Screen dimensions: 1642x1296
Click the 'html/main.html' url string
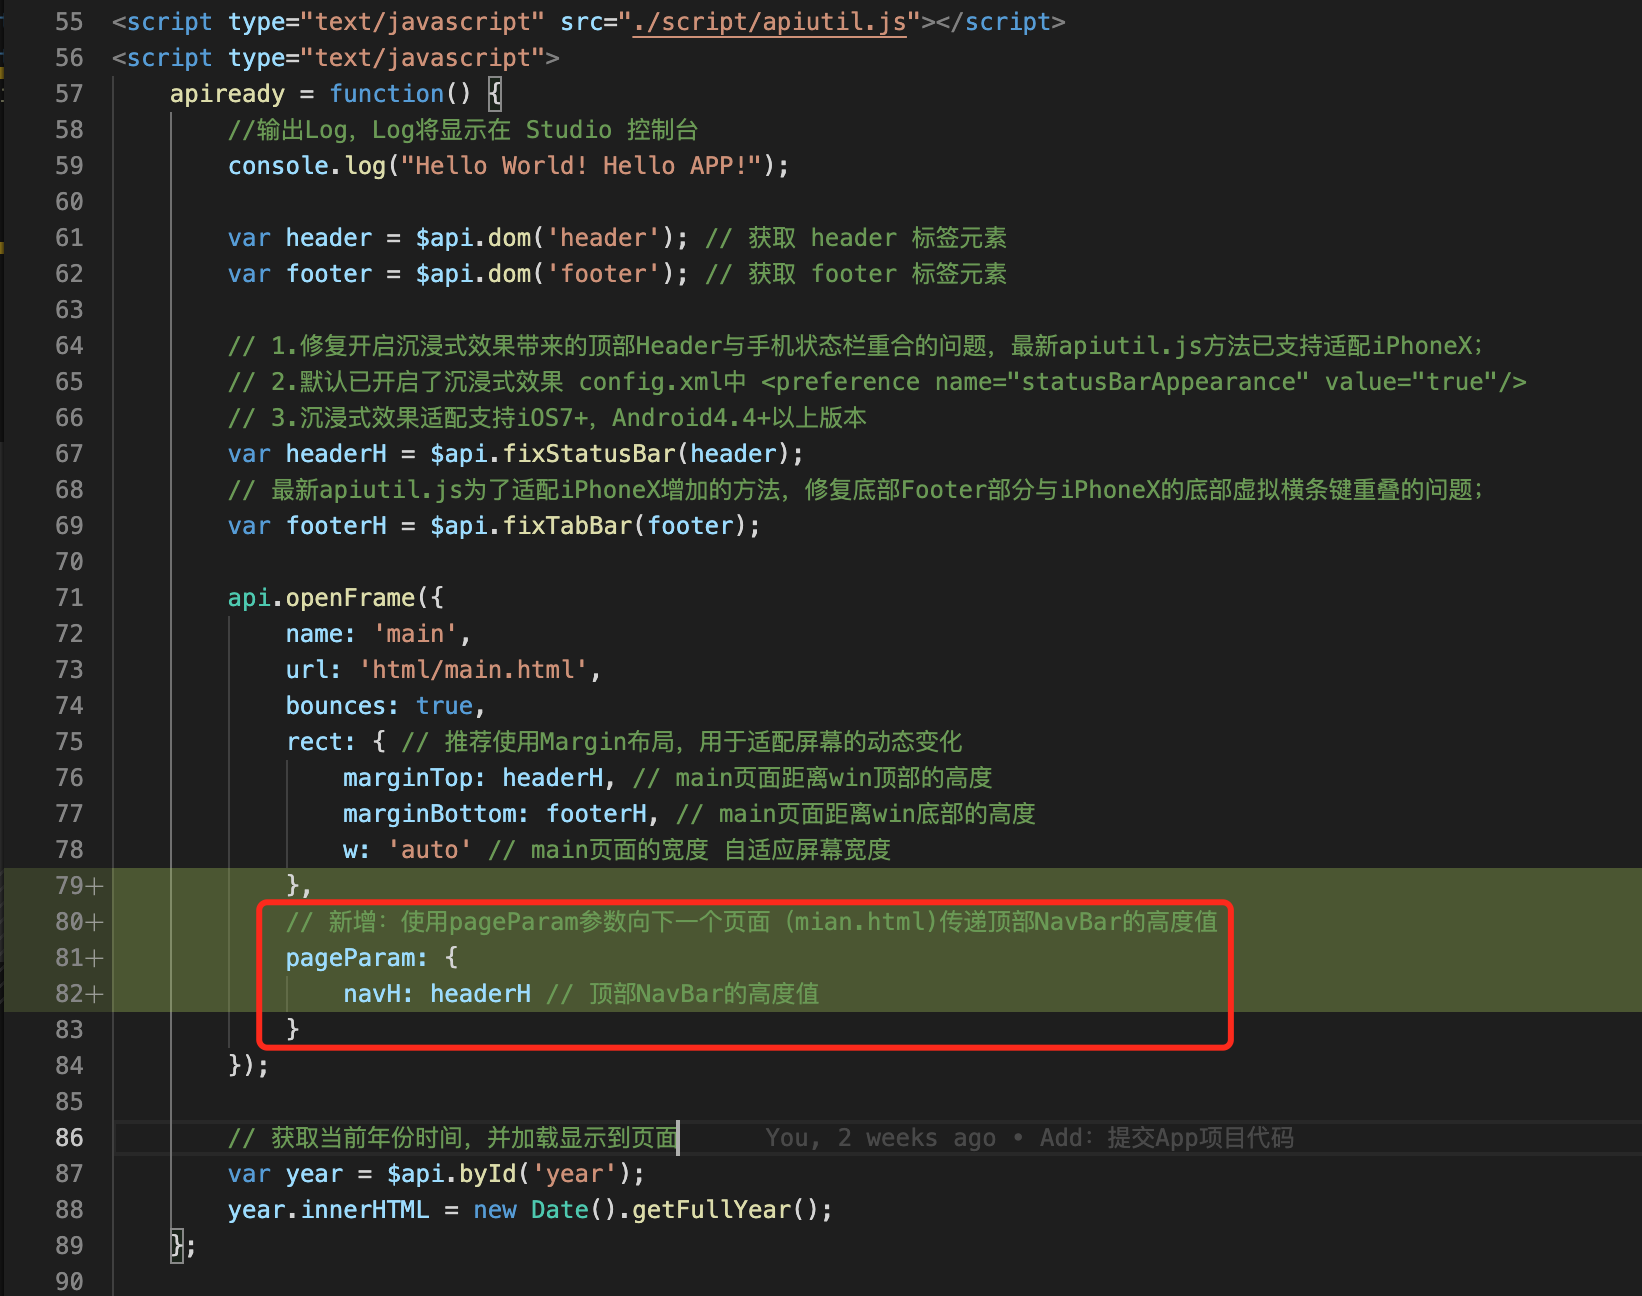click(474, 670)
